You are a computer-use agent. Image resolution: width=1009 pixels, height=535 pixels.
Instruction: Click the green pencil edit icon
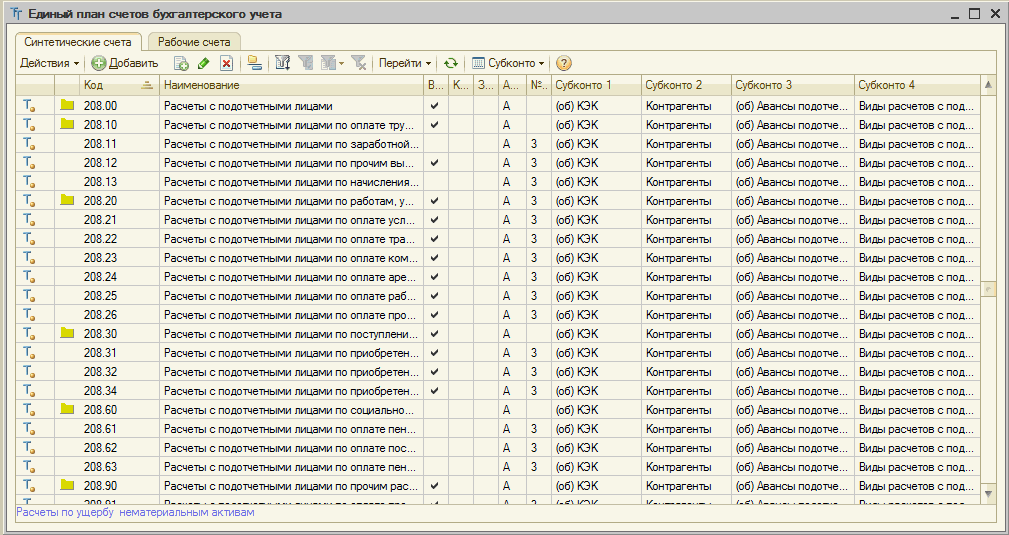(204, 63)
